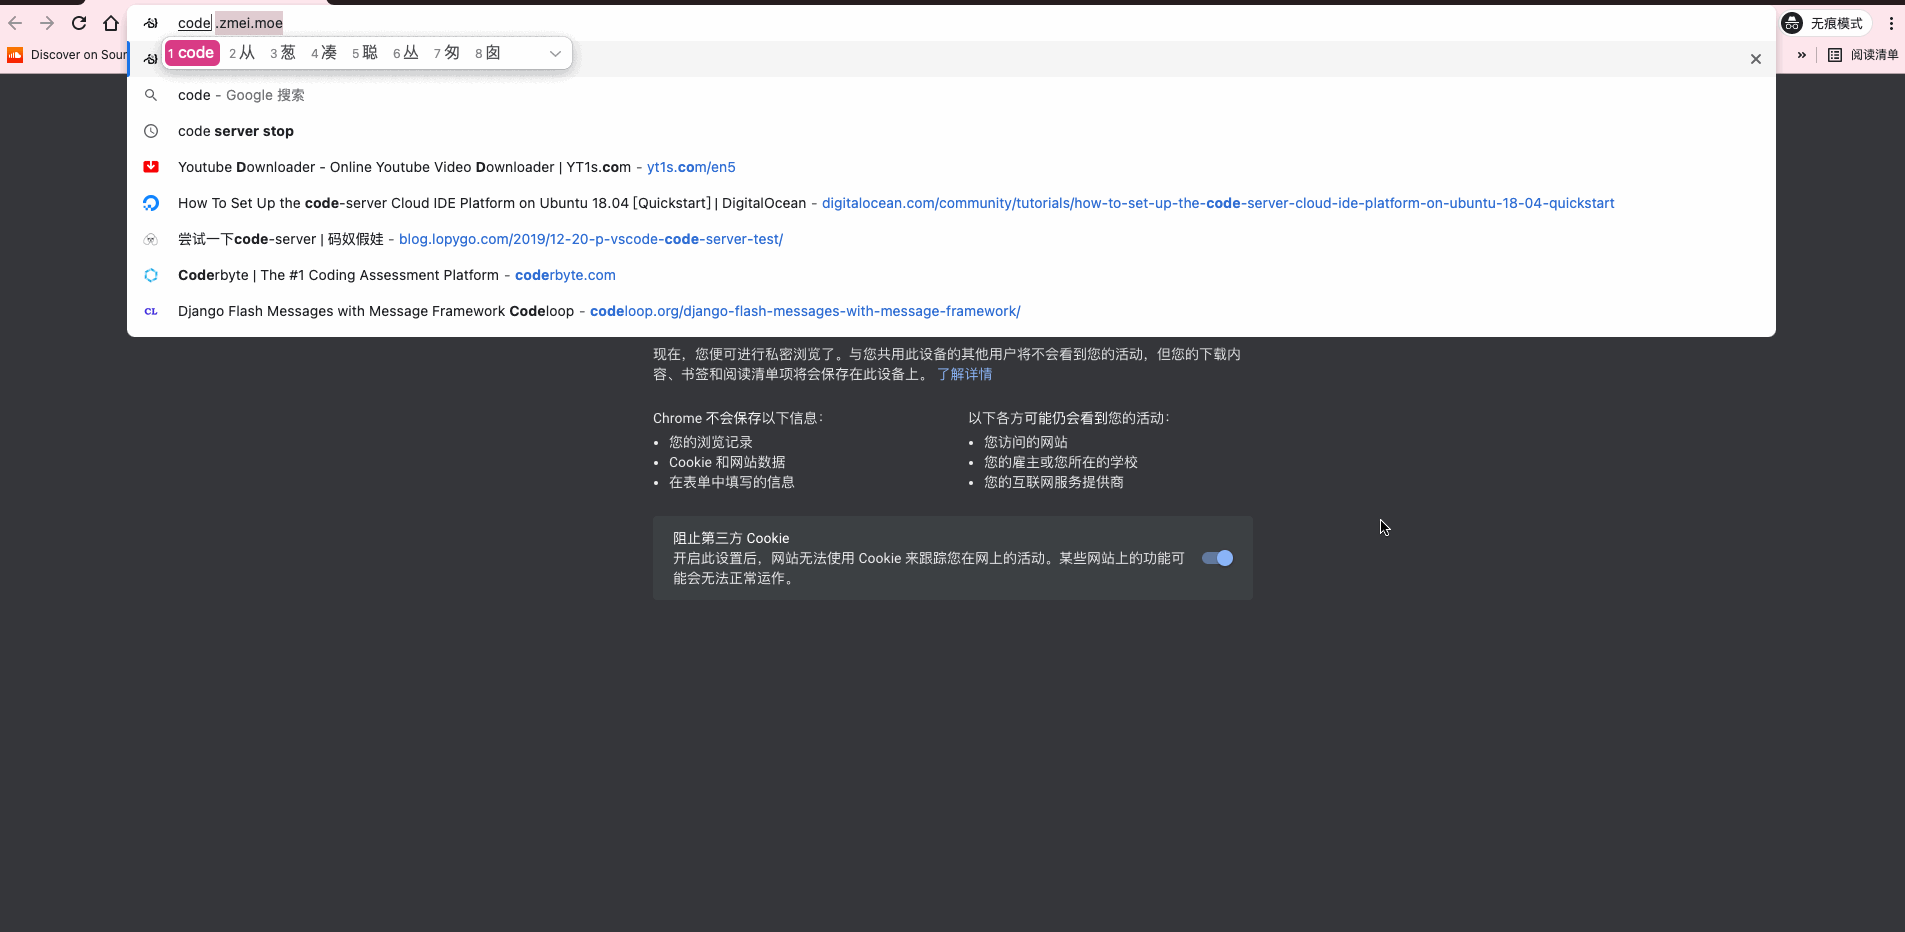Open yt1s.com/en5 URL

[x=691, y=167]
